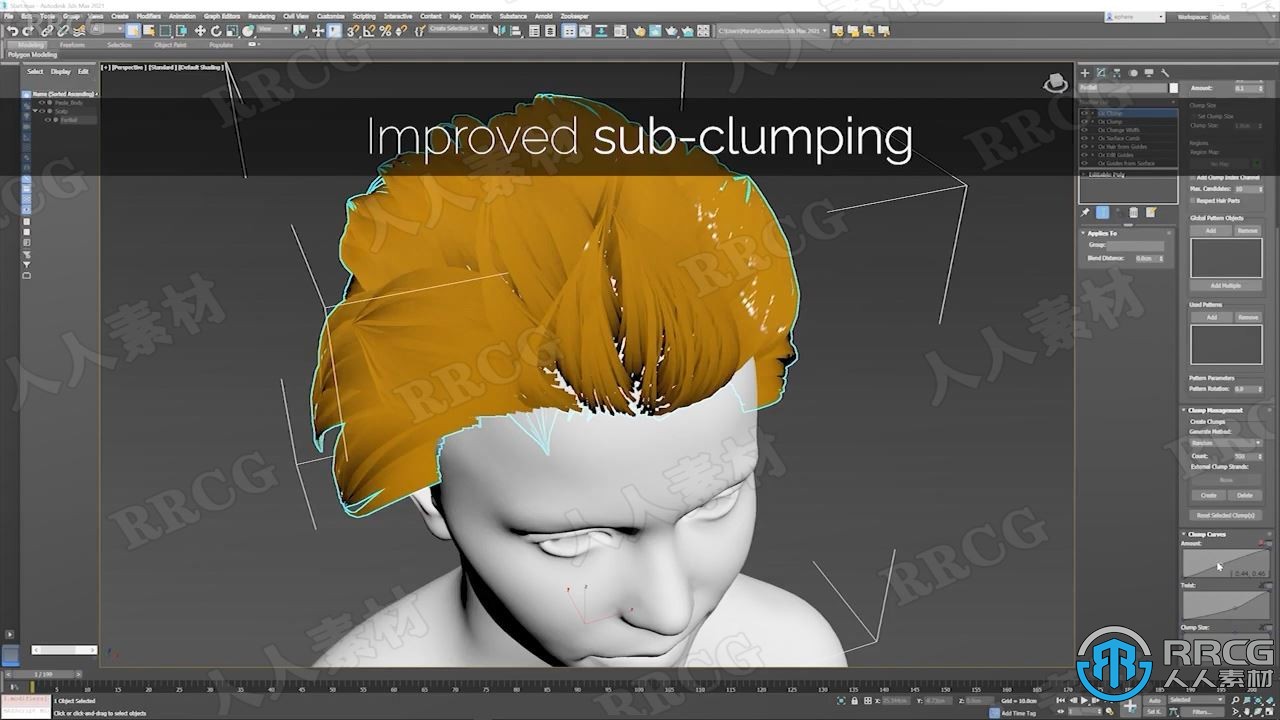The height and width of the screenshot is (720, 1280).
Task: Open the Create Selection Set dropdown
Action: click(457, 31)
